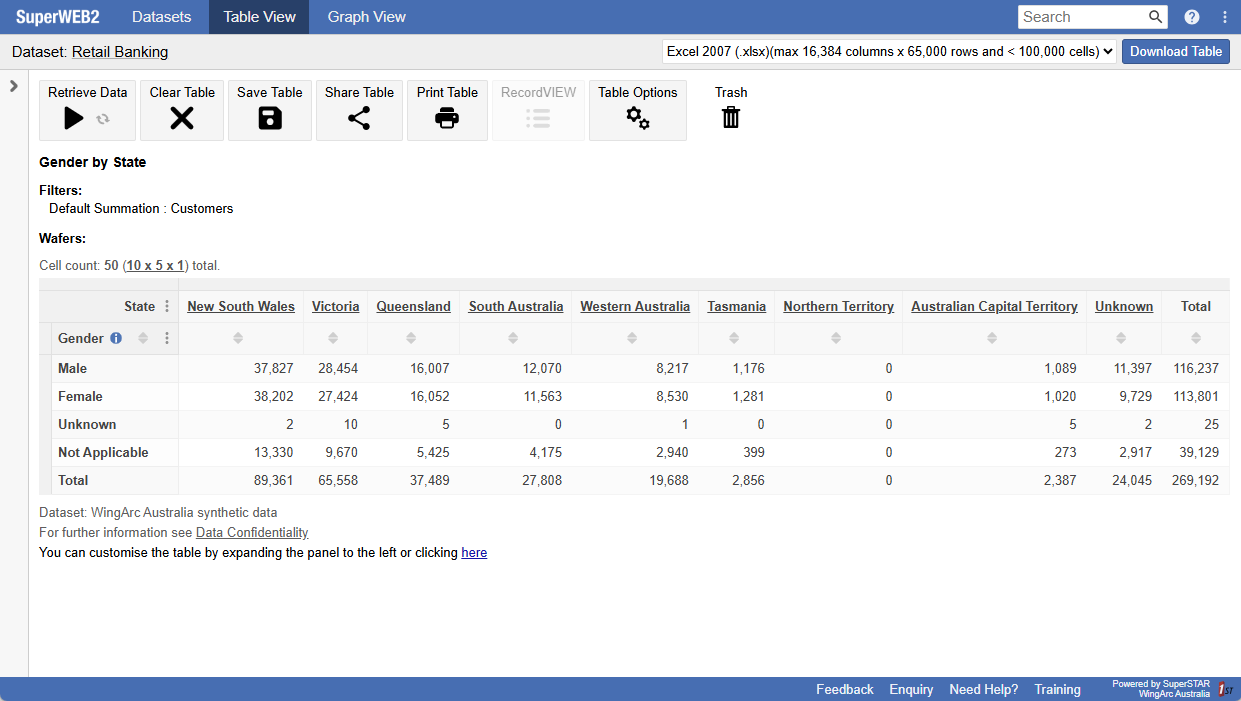
Task: Toggle sorting on the Total column
Action: point(1195,338)
